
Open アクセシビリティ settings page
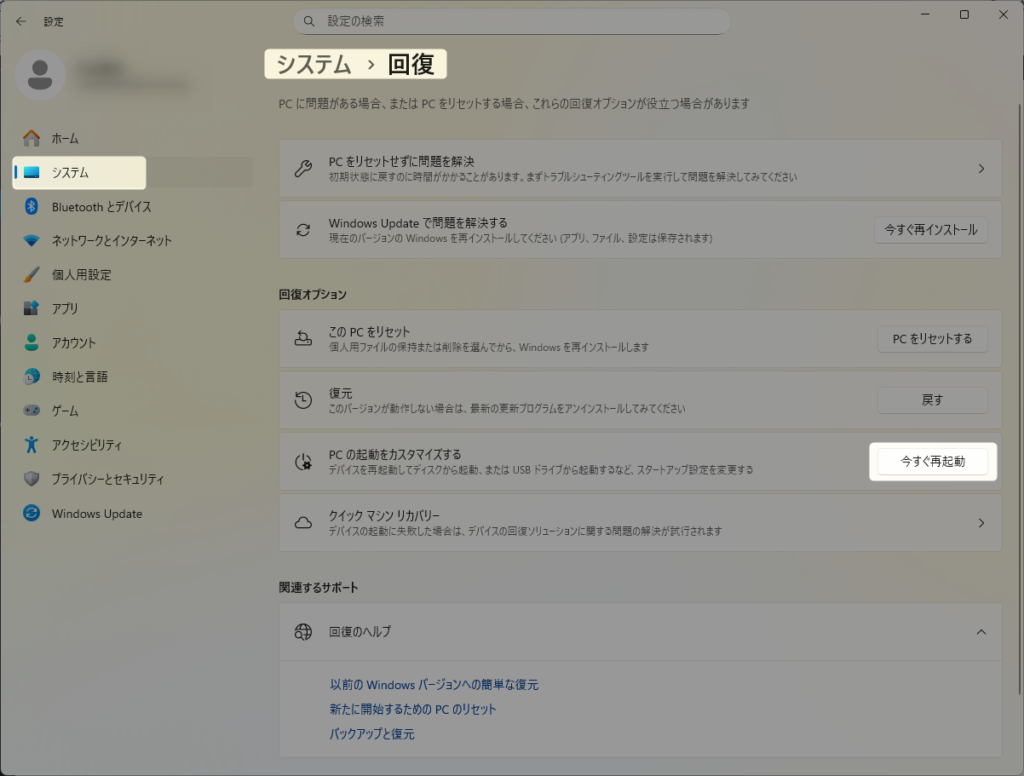(86, 445)
